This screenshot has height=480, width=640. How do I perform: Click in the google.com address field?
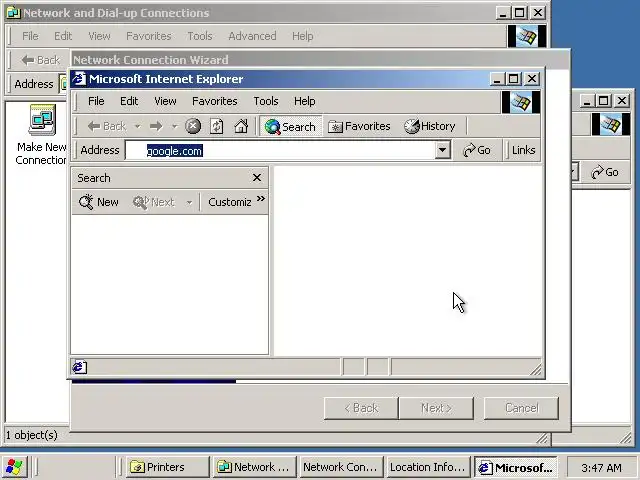(280, 151)
